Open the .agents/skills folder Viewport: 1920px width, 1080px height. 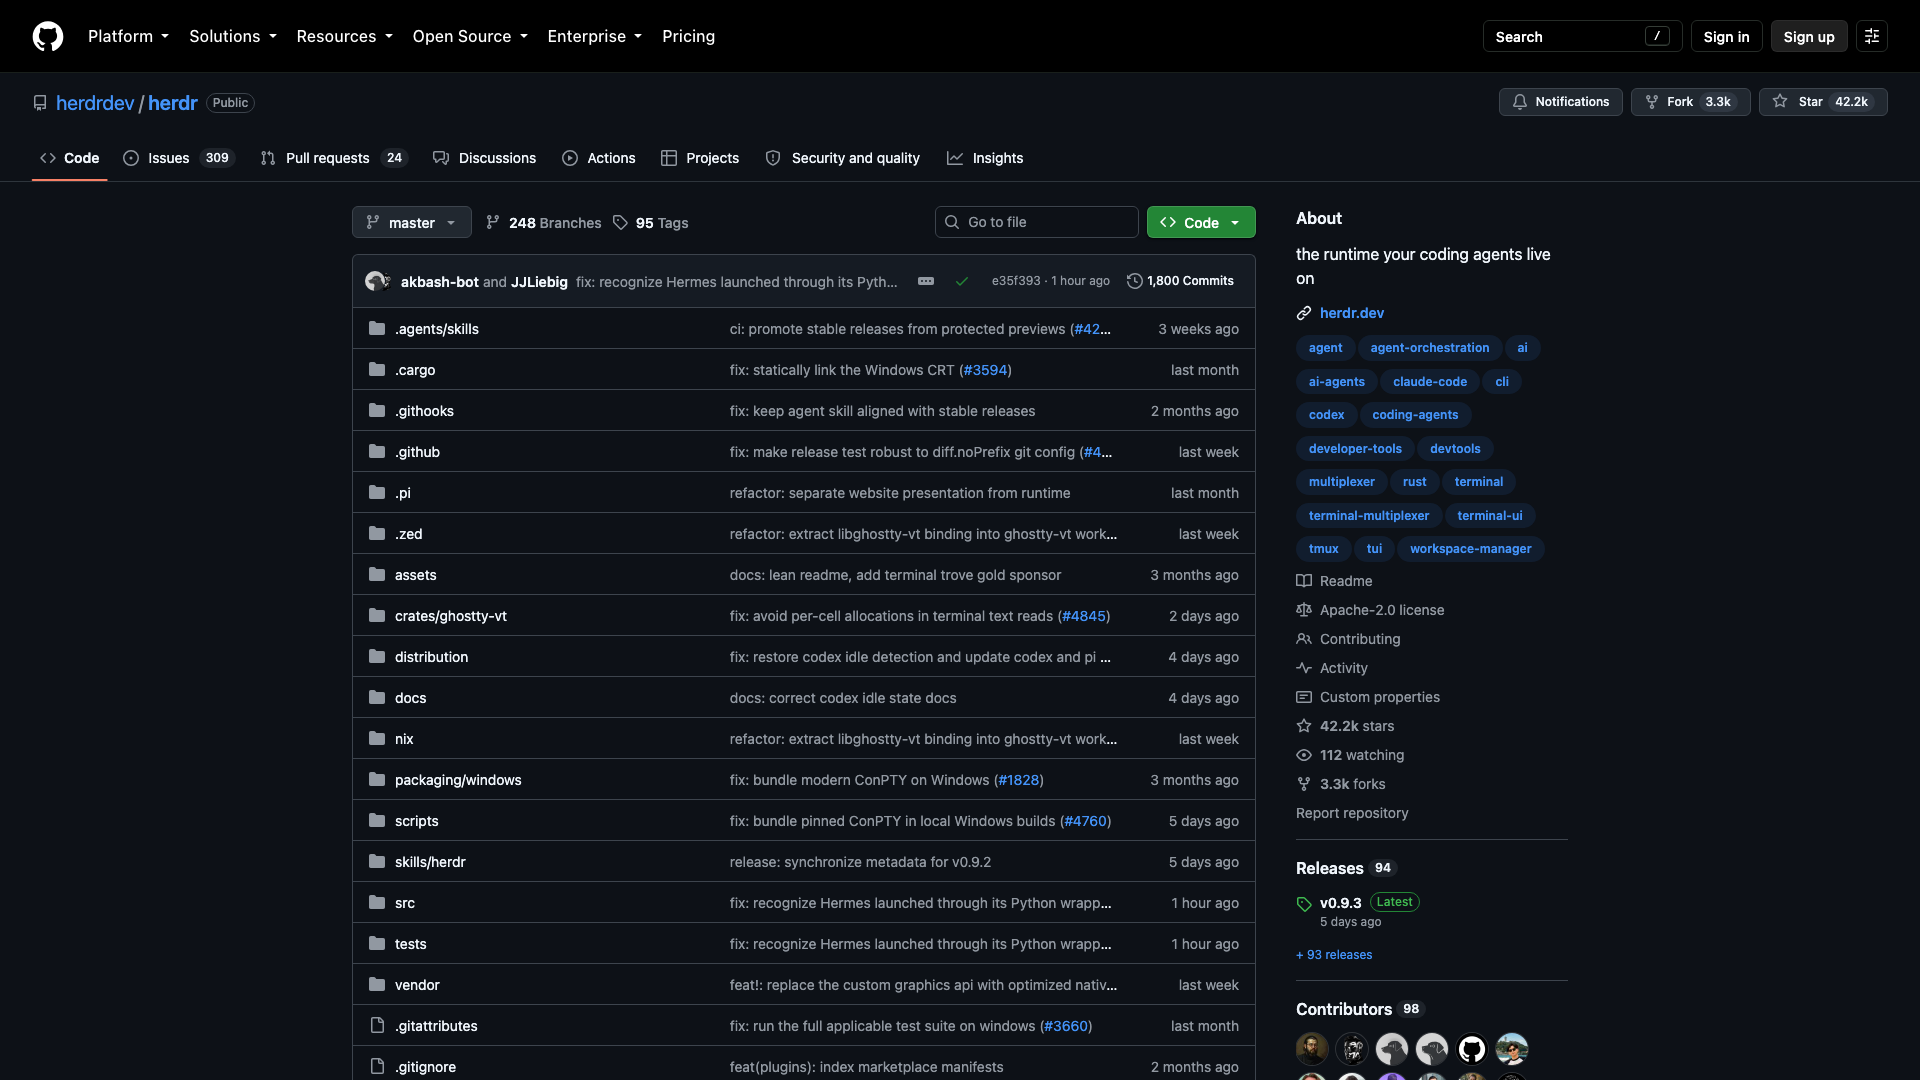coord(437,329)
